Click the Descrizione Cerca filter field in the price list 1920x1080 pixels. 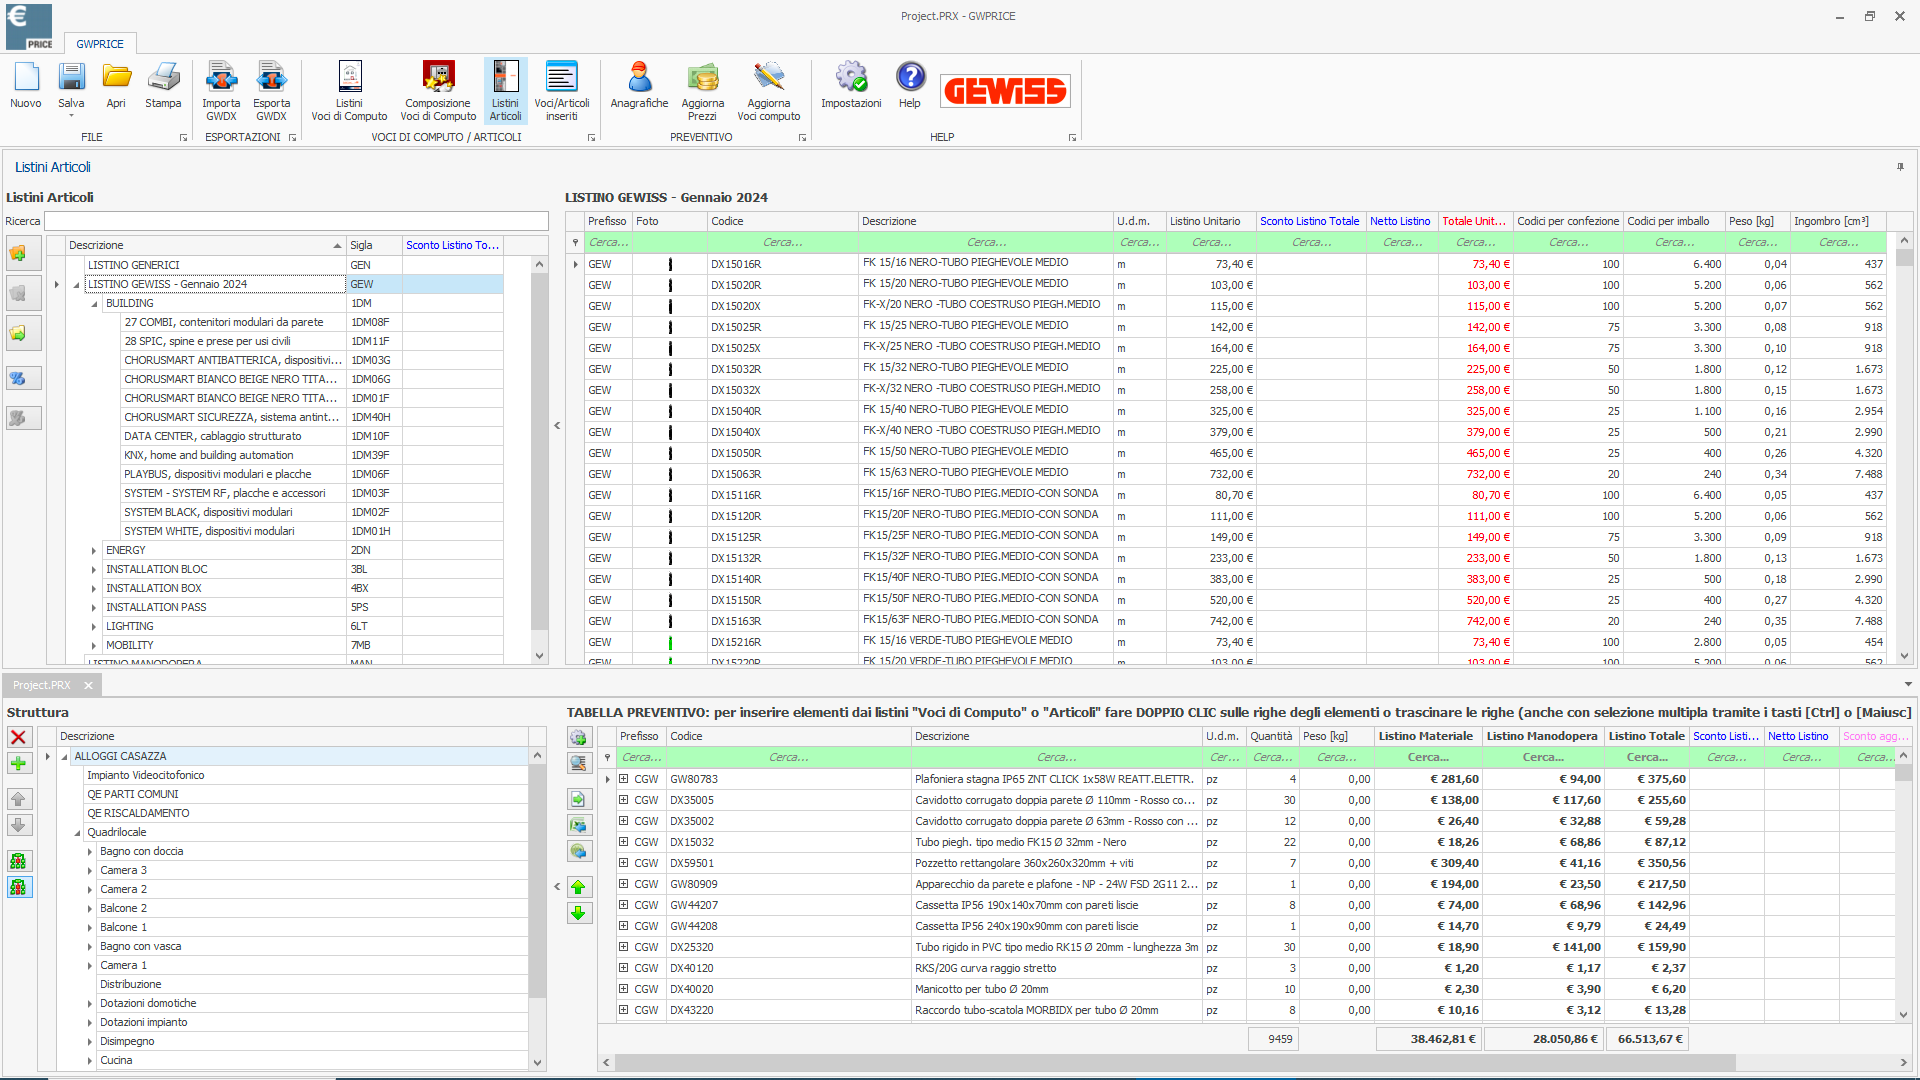click(986, 242)
